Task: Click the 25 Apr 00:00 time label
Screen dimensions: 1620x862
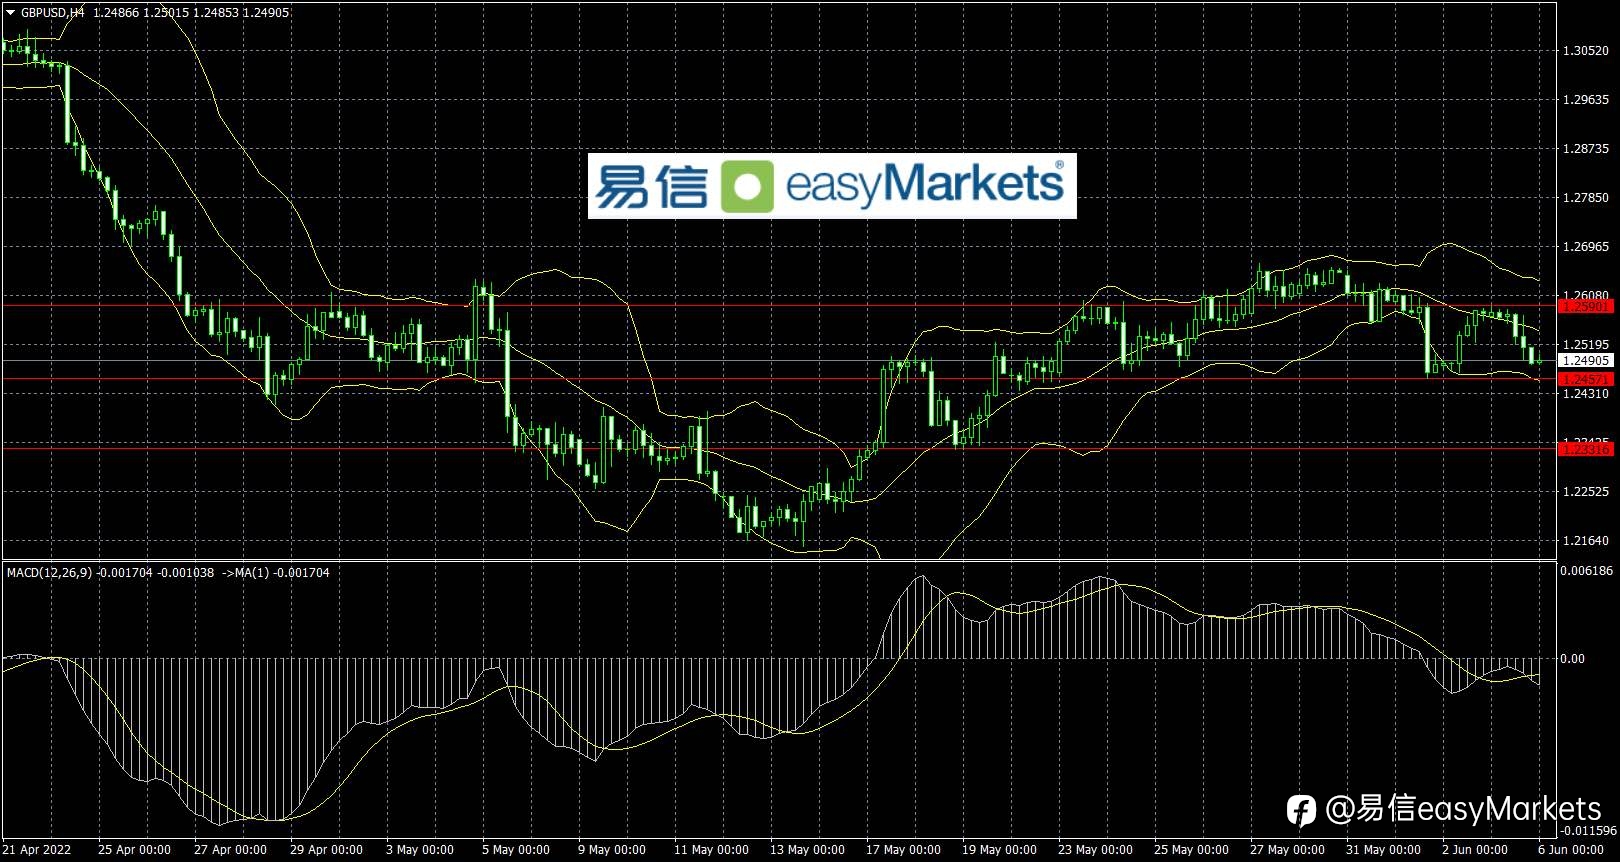Action: (134, 850)
